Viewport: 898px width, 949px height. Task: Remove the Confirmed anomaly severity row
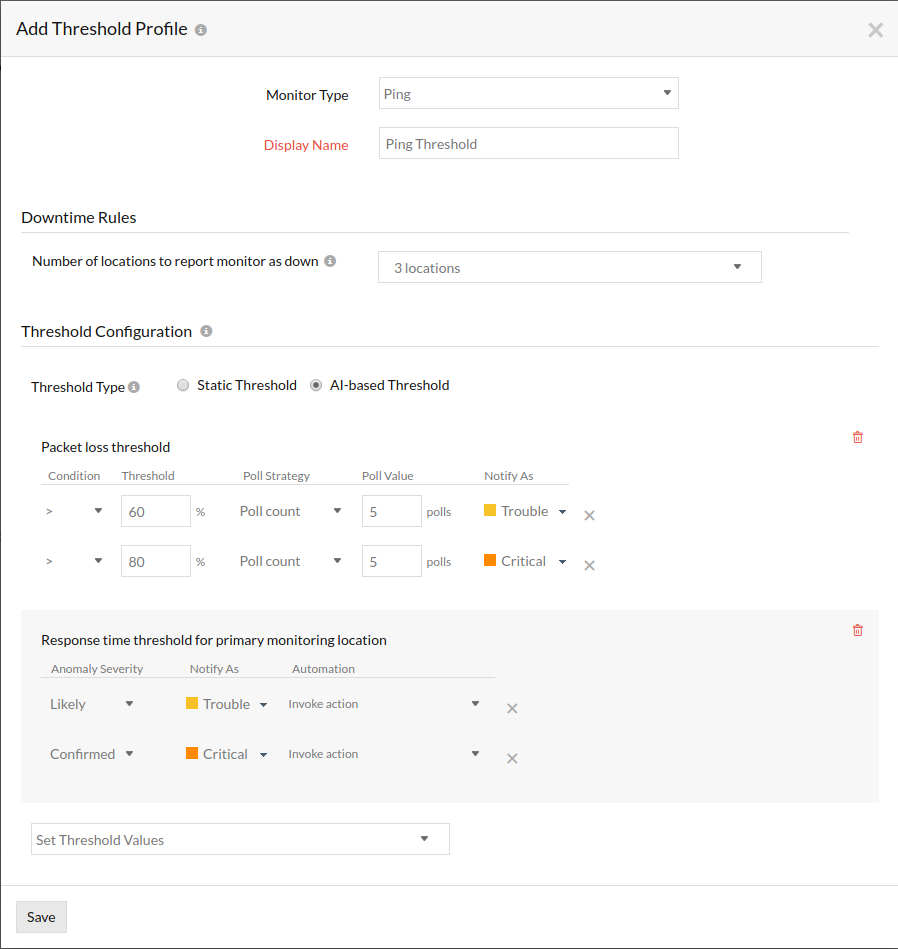click(512, 759)
